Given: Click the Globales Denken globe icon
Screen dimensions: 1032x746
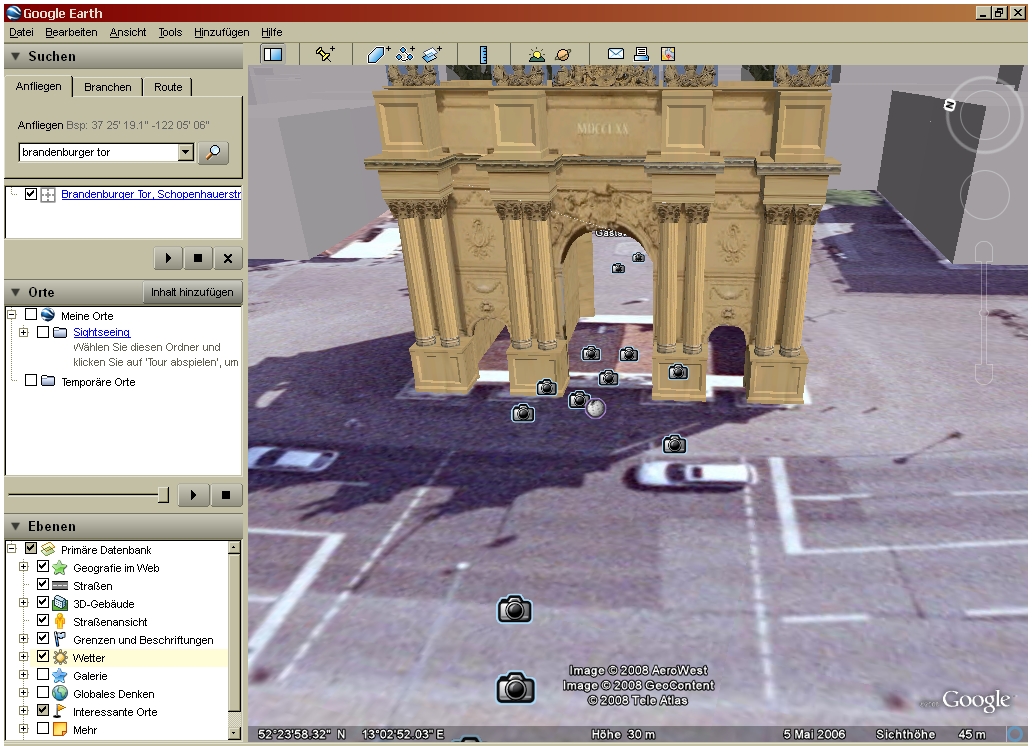Looking at the screenshot, I should (60, 693).
